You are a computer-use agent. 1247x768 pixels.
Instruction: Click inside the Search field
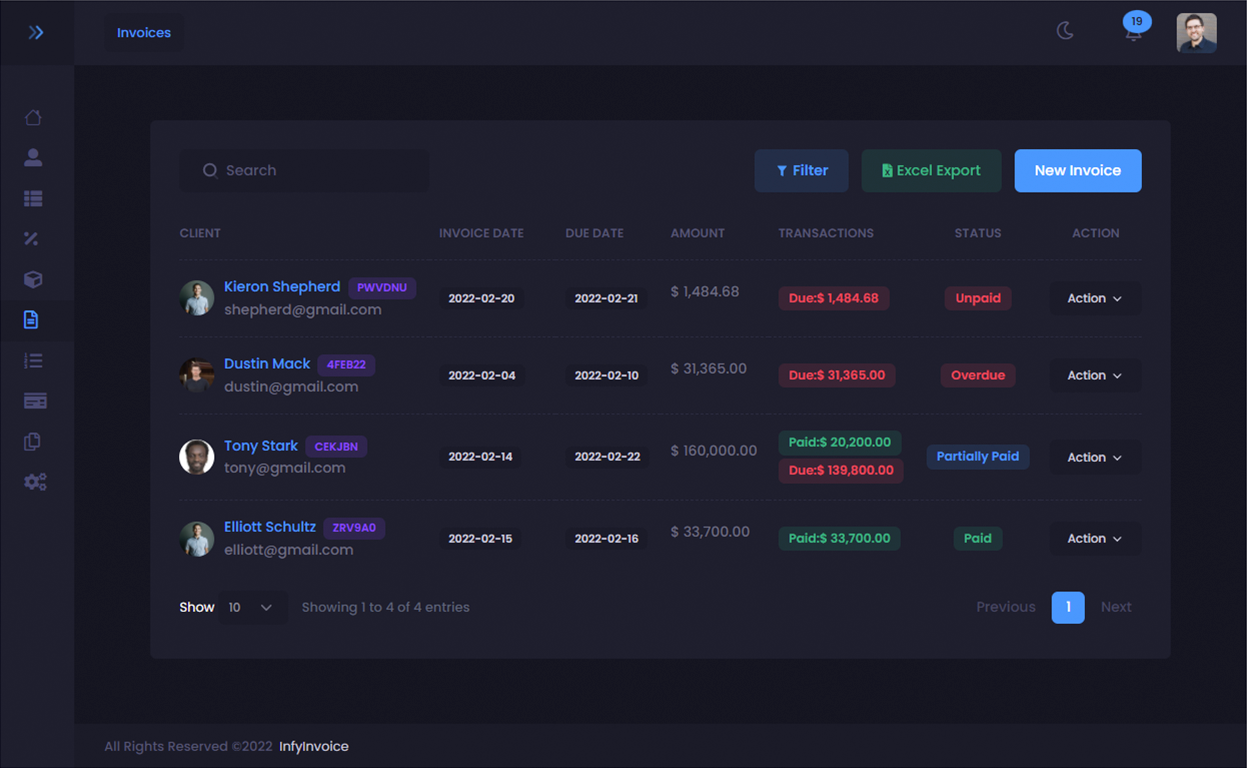[304, 170]
